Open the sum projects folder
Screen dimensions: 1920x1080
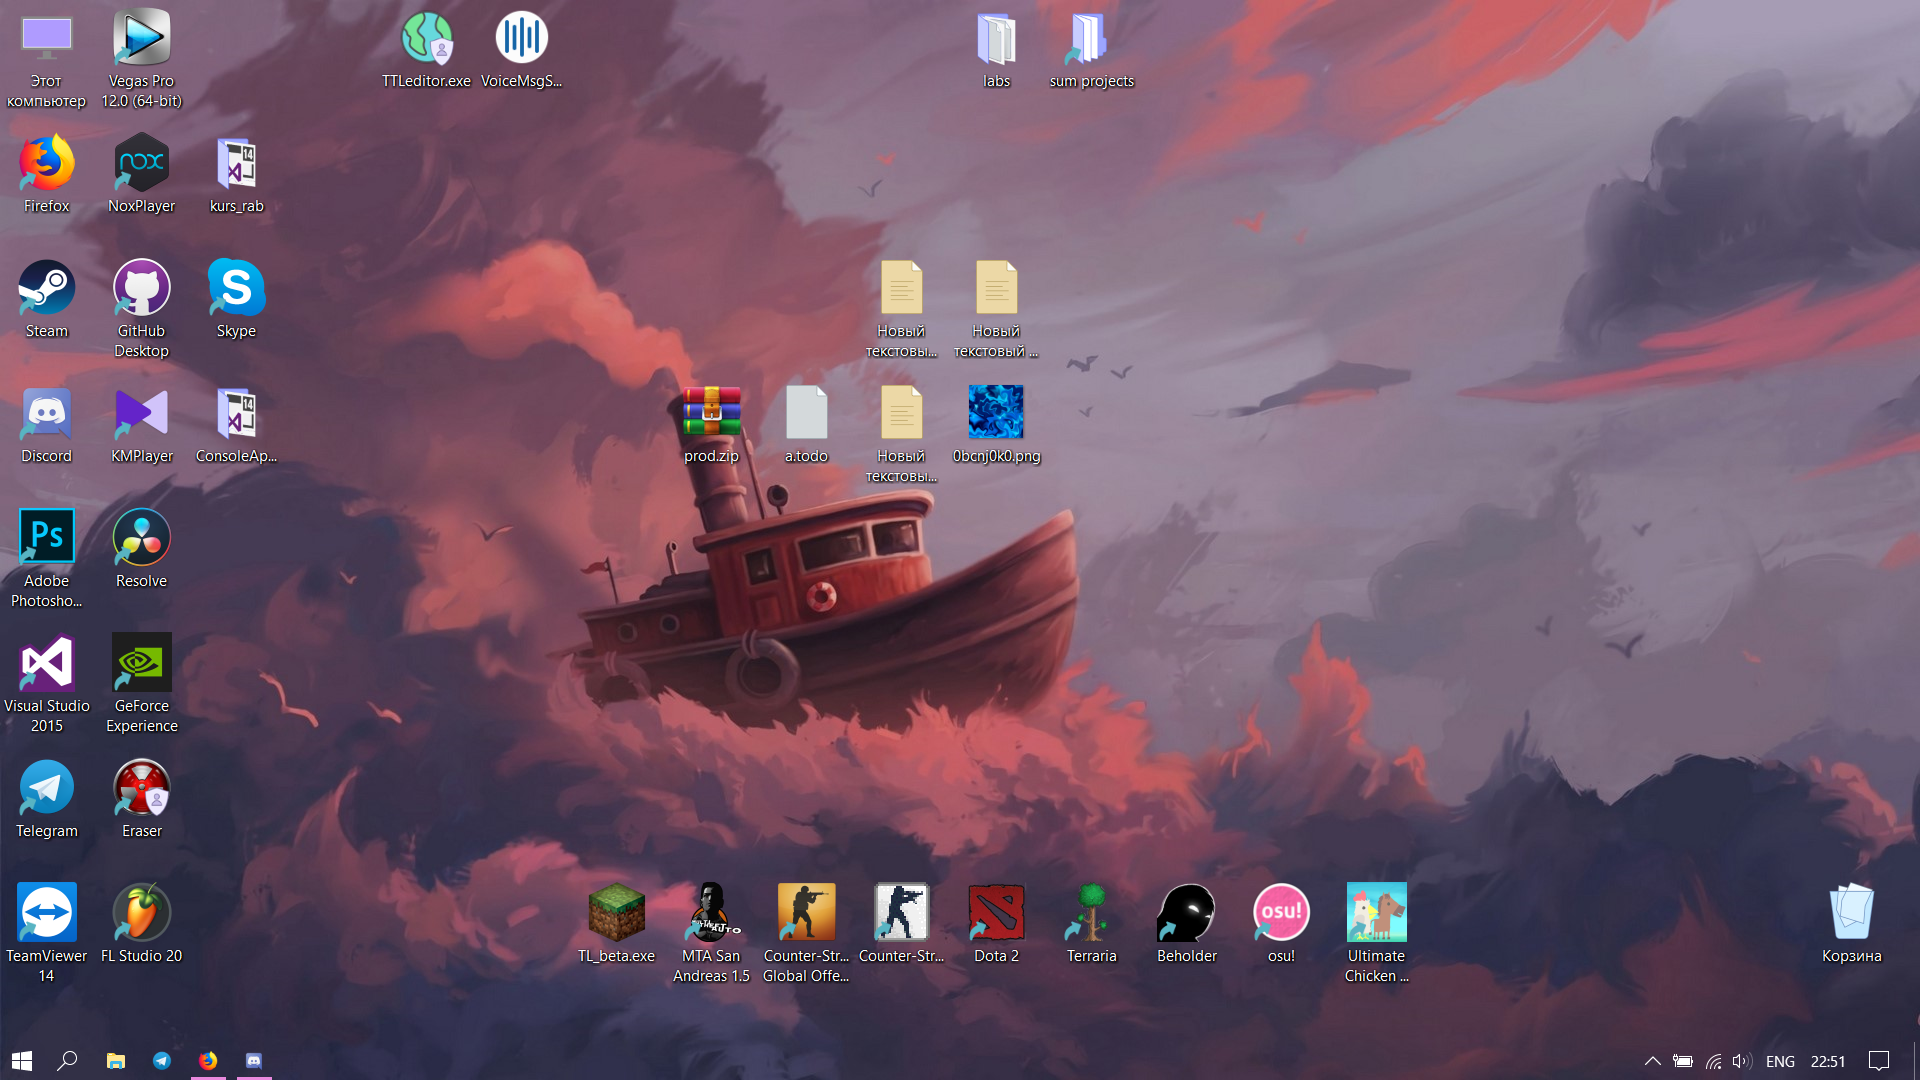[1091, 50]
